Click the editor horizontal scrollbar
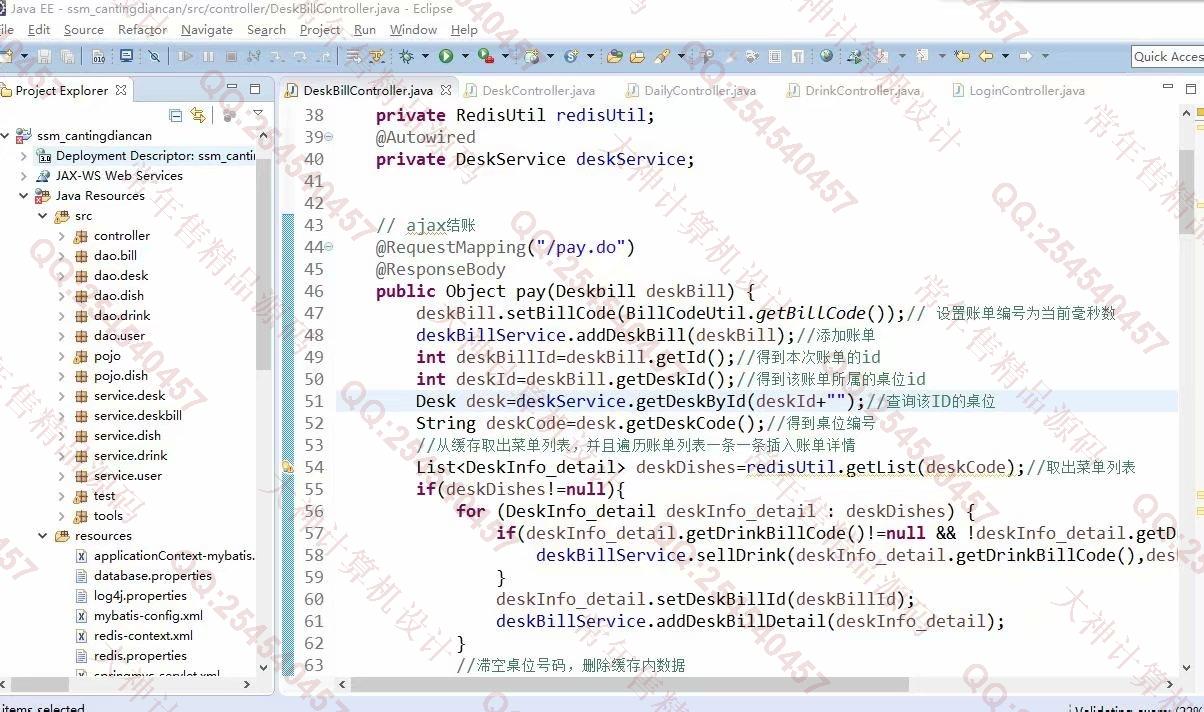This screenshot has height=712, width=1204. point(630,685)
